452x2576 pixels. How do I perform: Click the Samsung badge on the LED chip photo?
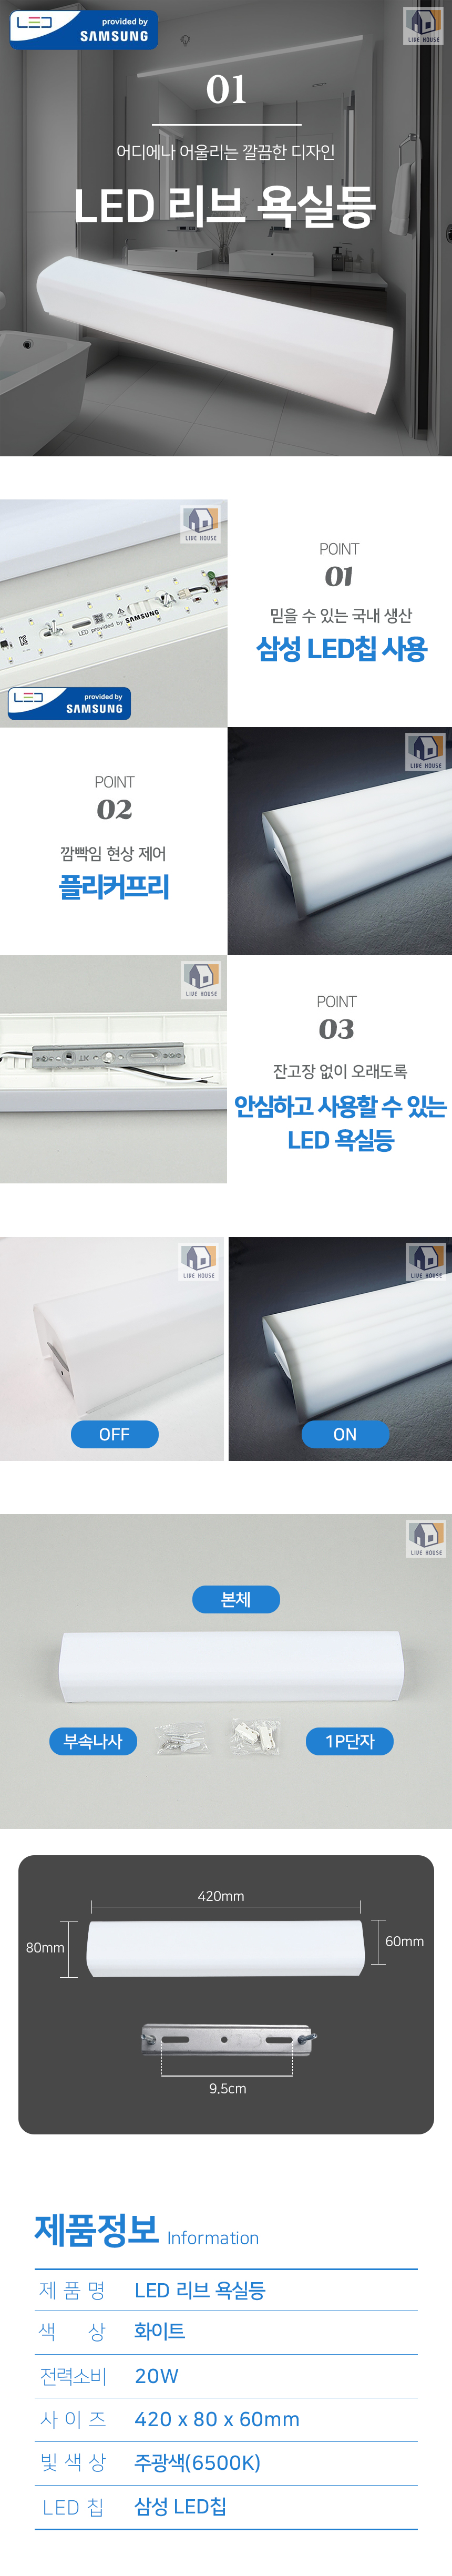[x=70, y=703]
